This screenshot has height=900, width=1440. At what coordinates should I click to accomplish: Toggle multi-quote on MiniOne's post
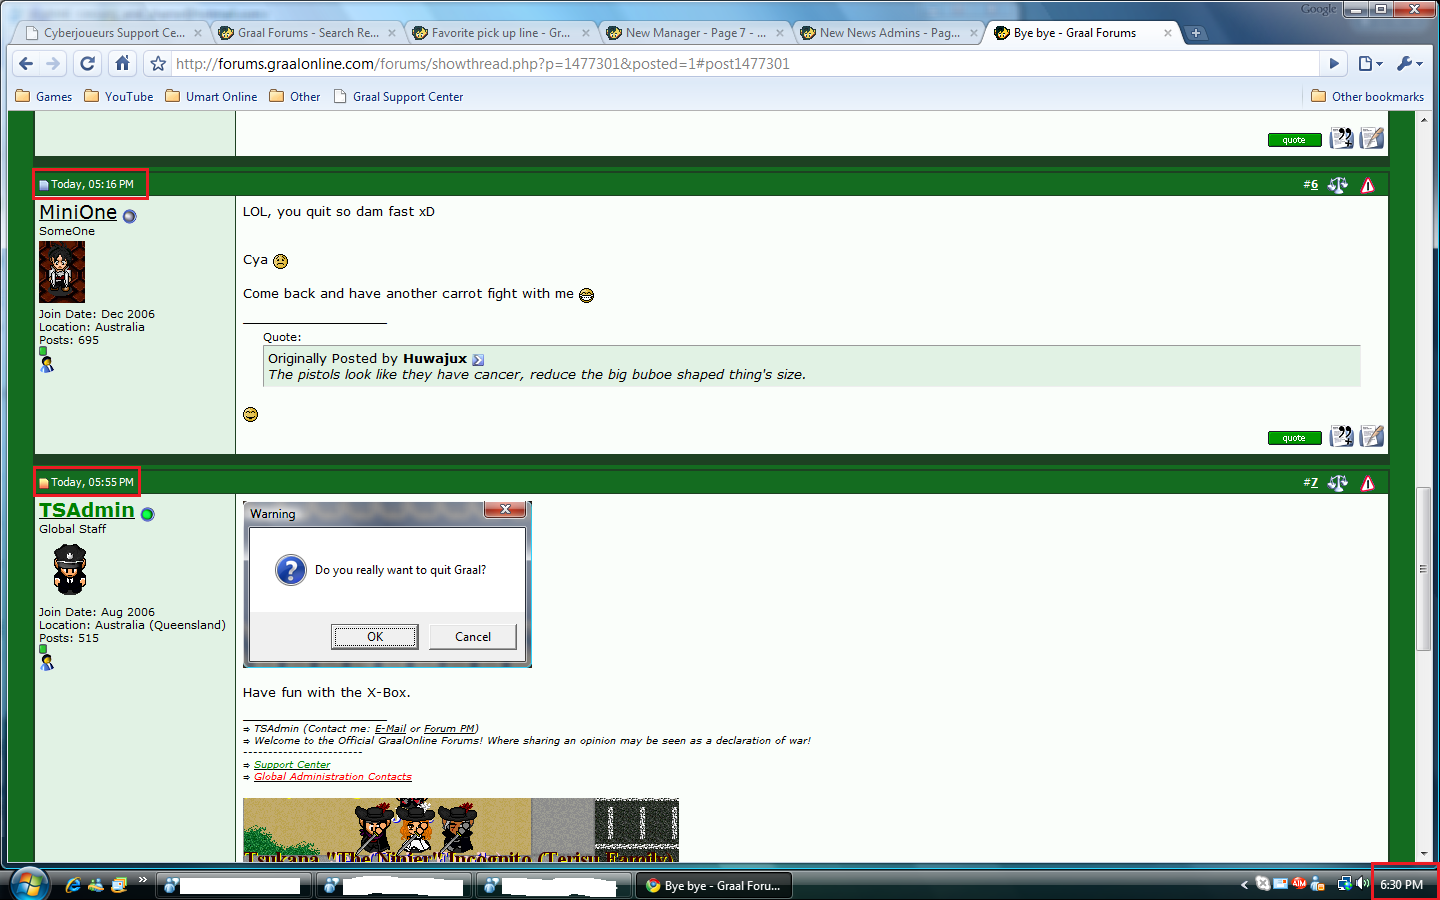[x=1341, y=437]
